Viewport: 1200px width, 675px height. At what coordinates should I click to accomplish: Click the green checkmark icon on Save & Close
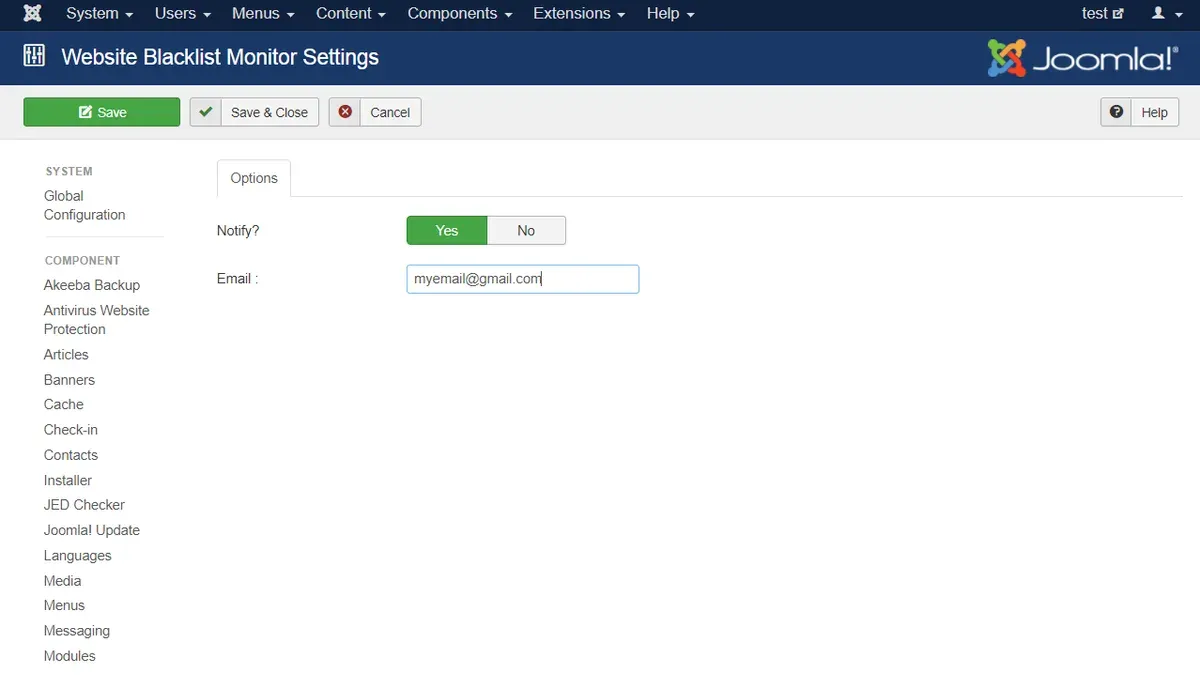point(206,112)
